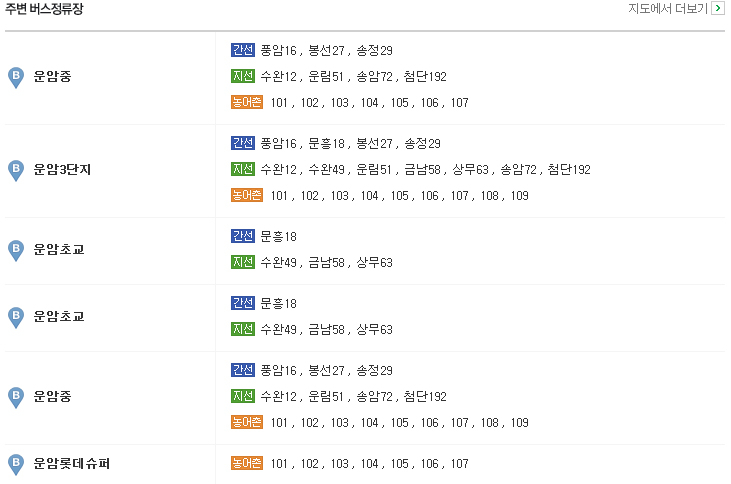The image size is (731, 484).
Task: Click the 농어촌 badge in the 운암3단지 row
Action: 247,195
